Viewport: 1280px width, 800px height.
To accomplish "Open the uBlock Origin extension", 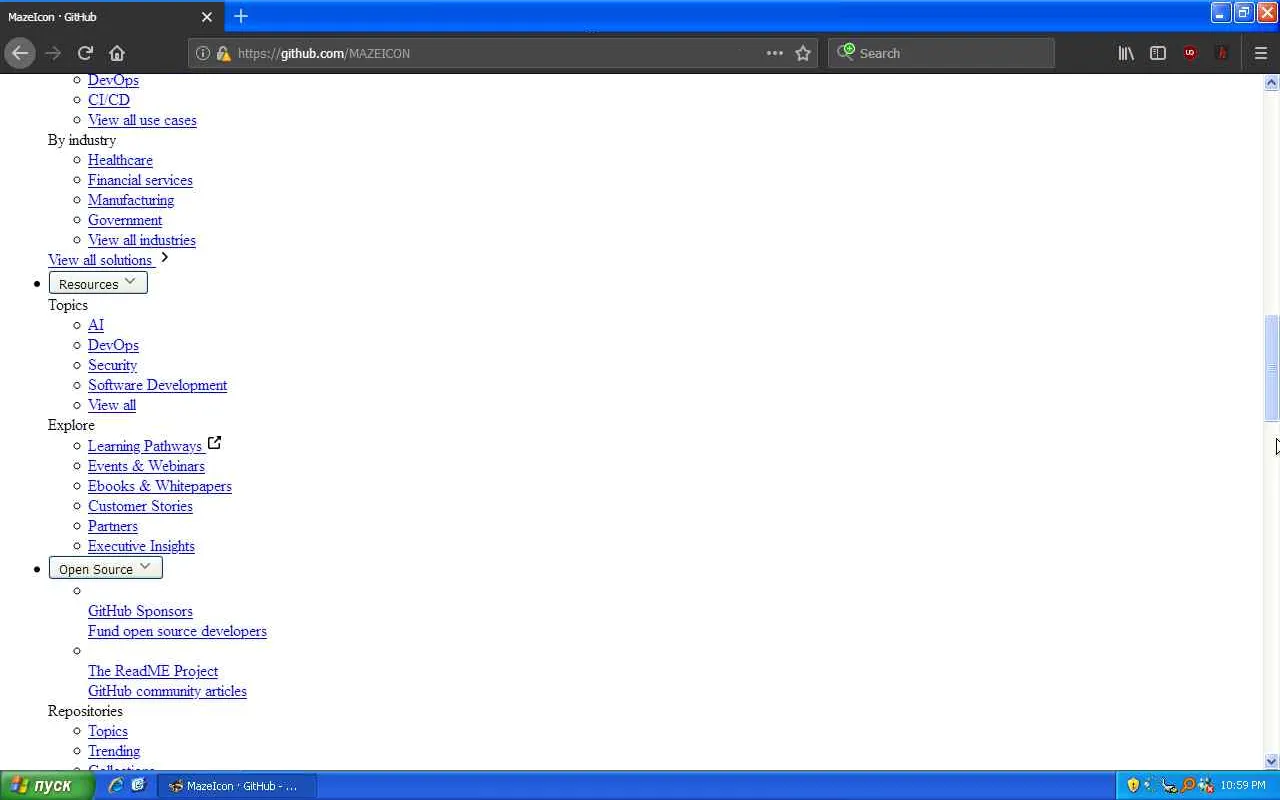I will [1190, 53].
